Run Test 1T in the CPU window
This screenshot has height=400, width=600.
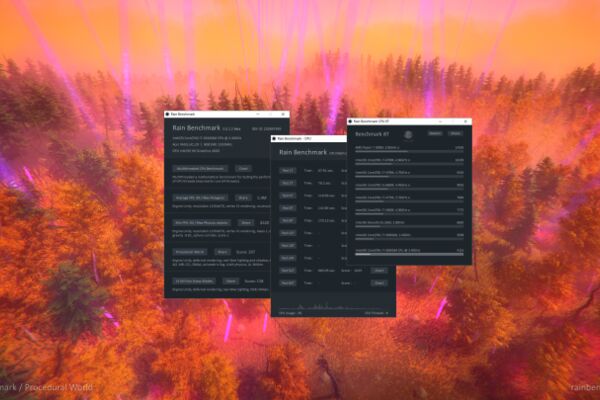pyautogui.click(x=287, y=171)
